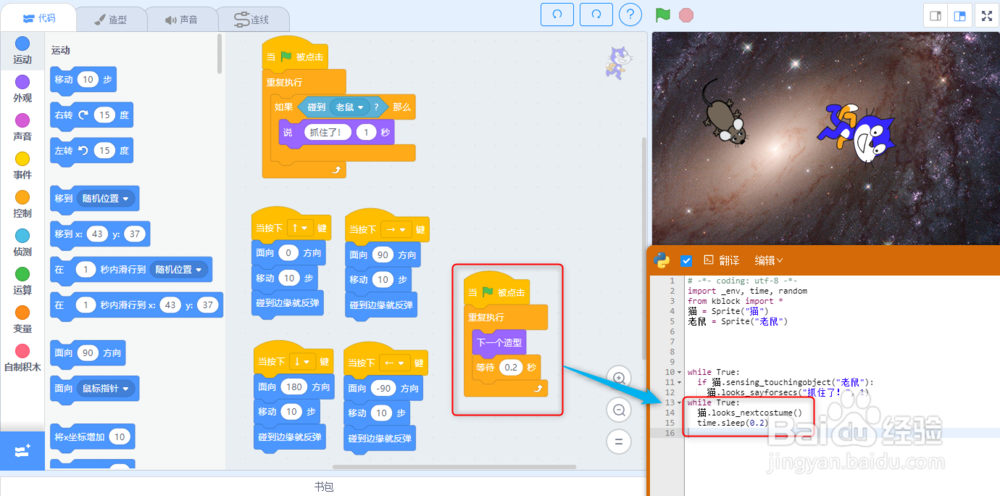Click the mouse sprite on stage
Viewport: 1000px width, 496px height.
pos(723,113)
